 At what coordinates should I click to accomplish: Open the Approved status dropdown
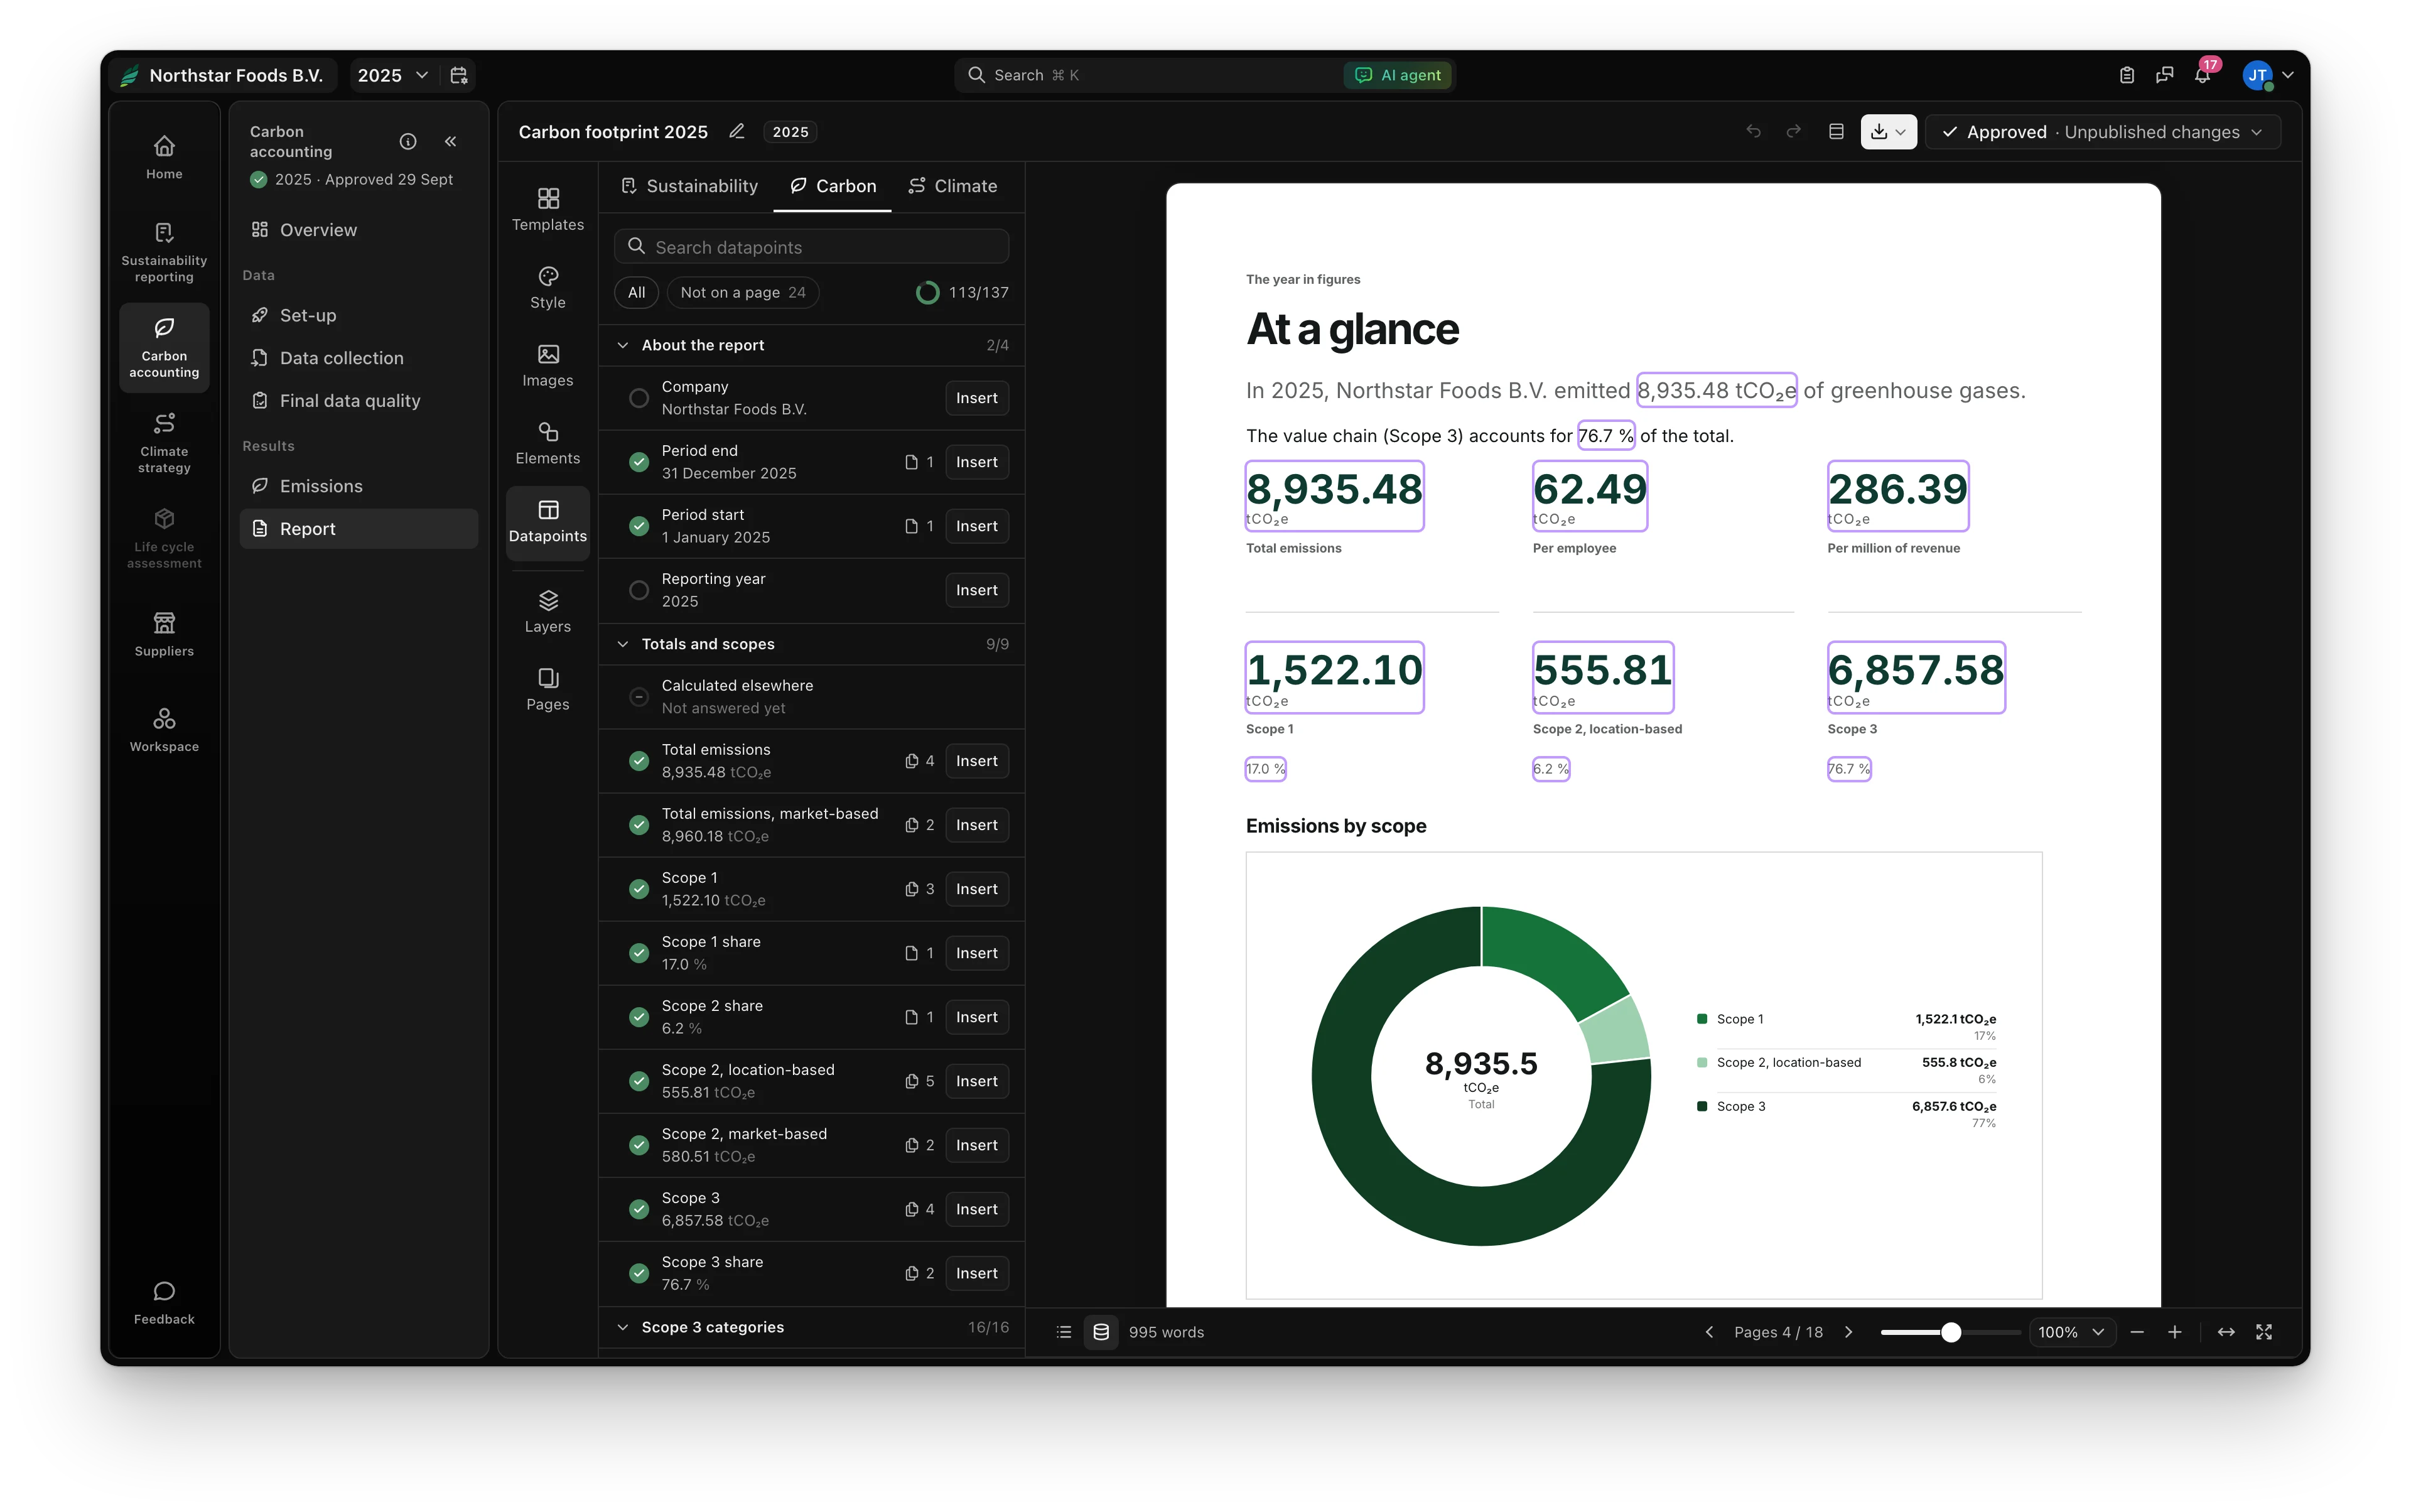(x=2104, y=132)
